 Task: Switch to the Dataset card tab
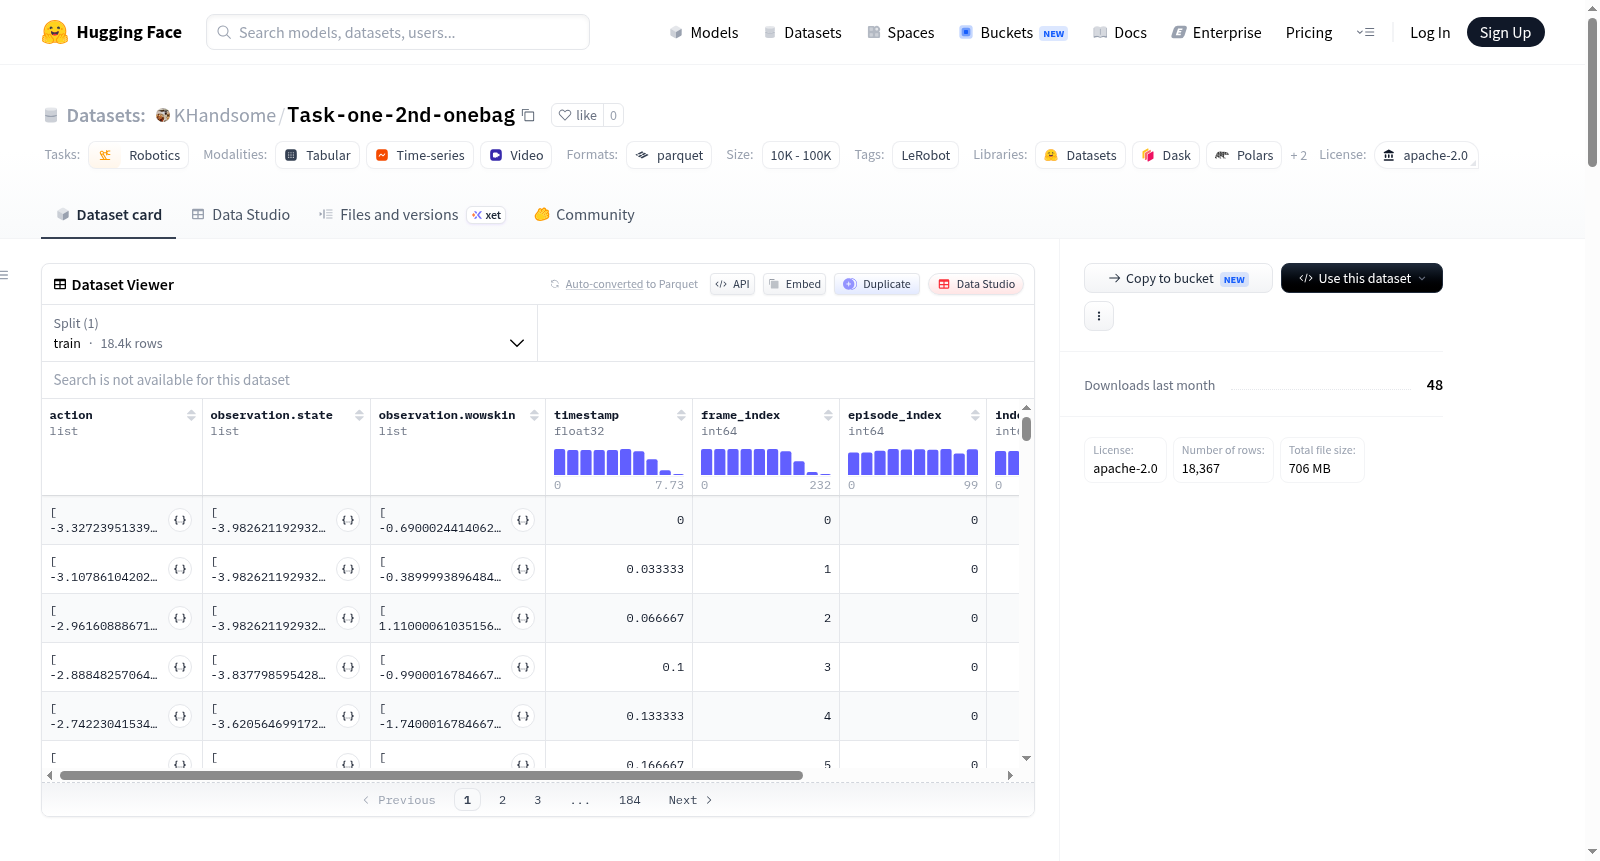tap(109, 215)
